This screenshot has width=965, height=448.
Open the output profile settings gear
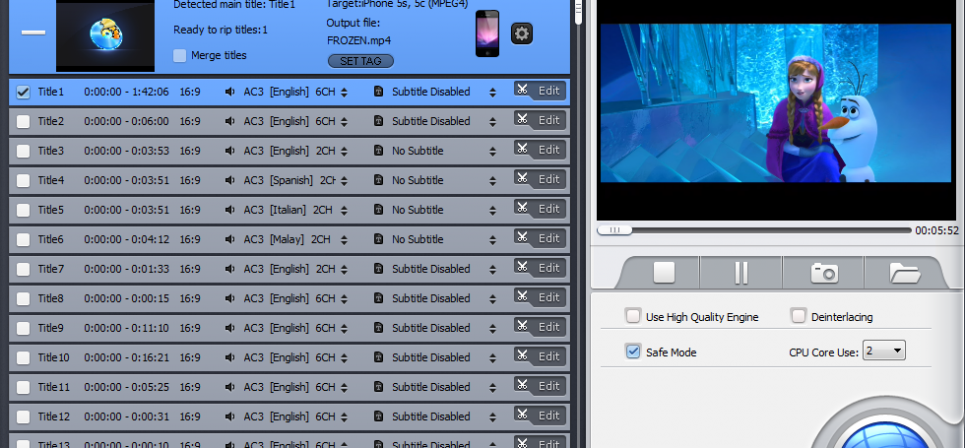click(x=522, y=33)
